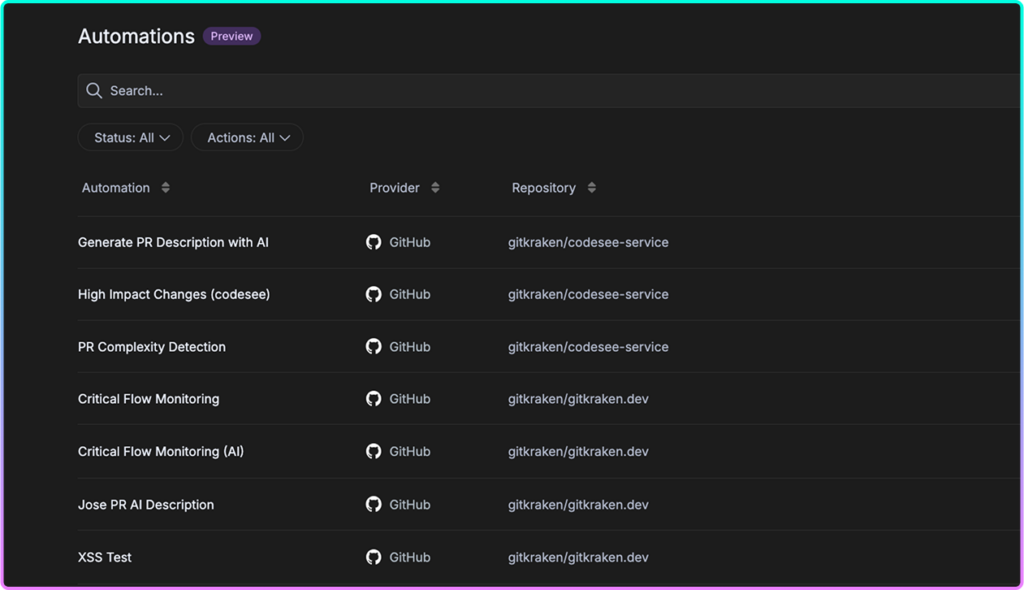Select the GitHub icon beside Critical Flow Monitoring (AI)
This screenshot has width=1024, height=590.
(x=373, y=451)
